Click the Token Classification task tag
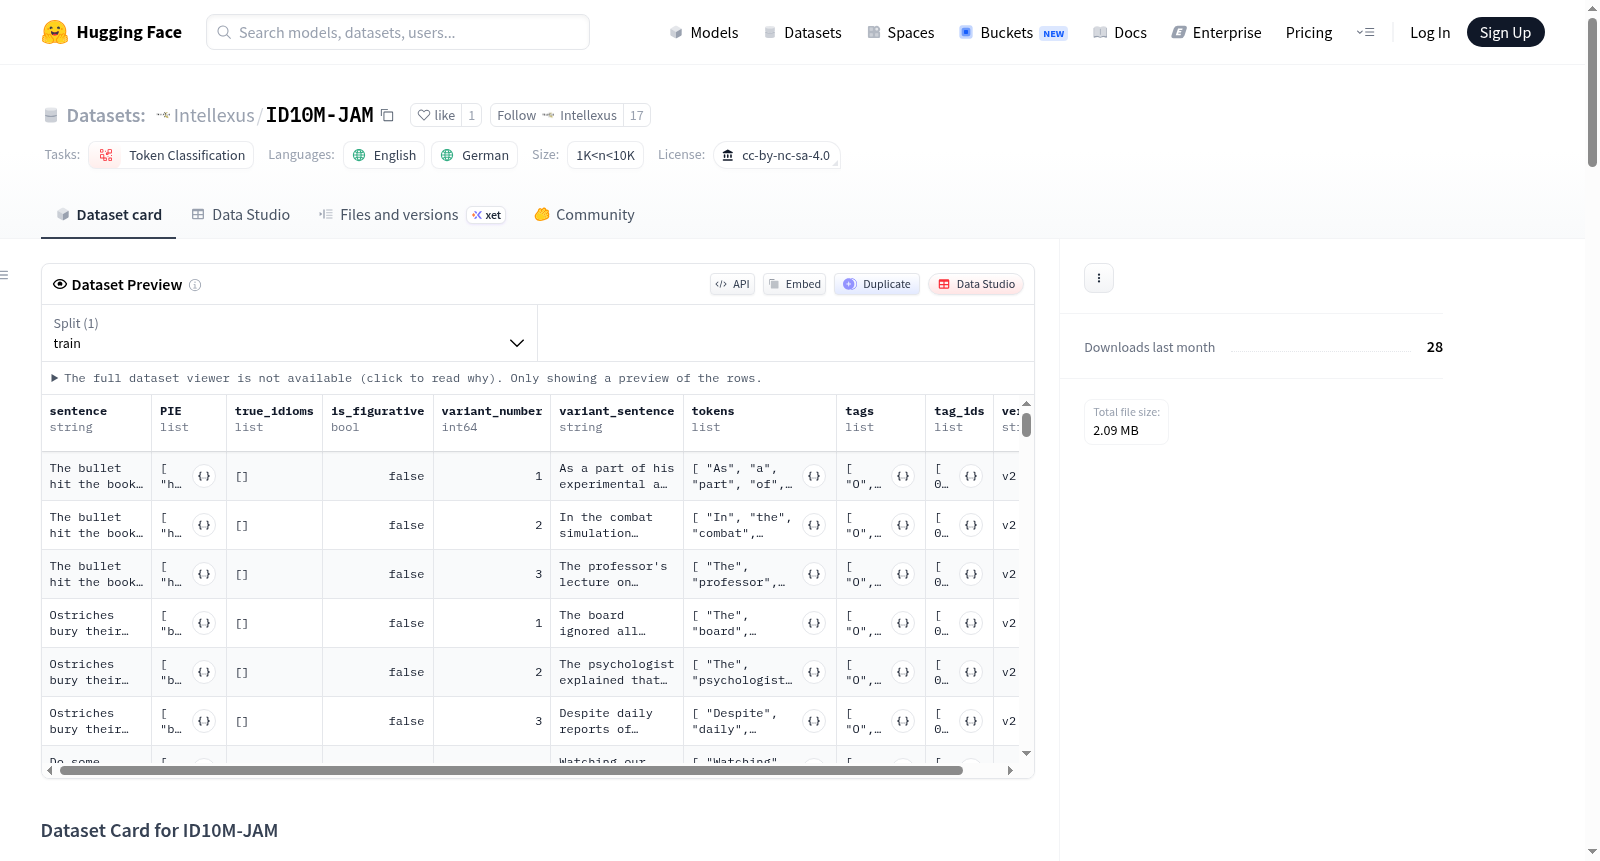The image size is (1600, 861). pos(171,155)
